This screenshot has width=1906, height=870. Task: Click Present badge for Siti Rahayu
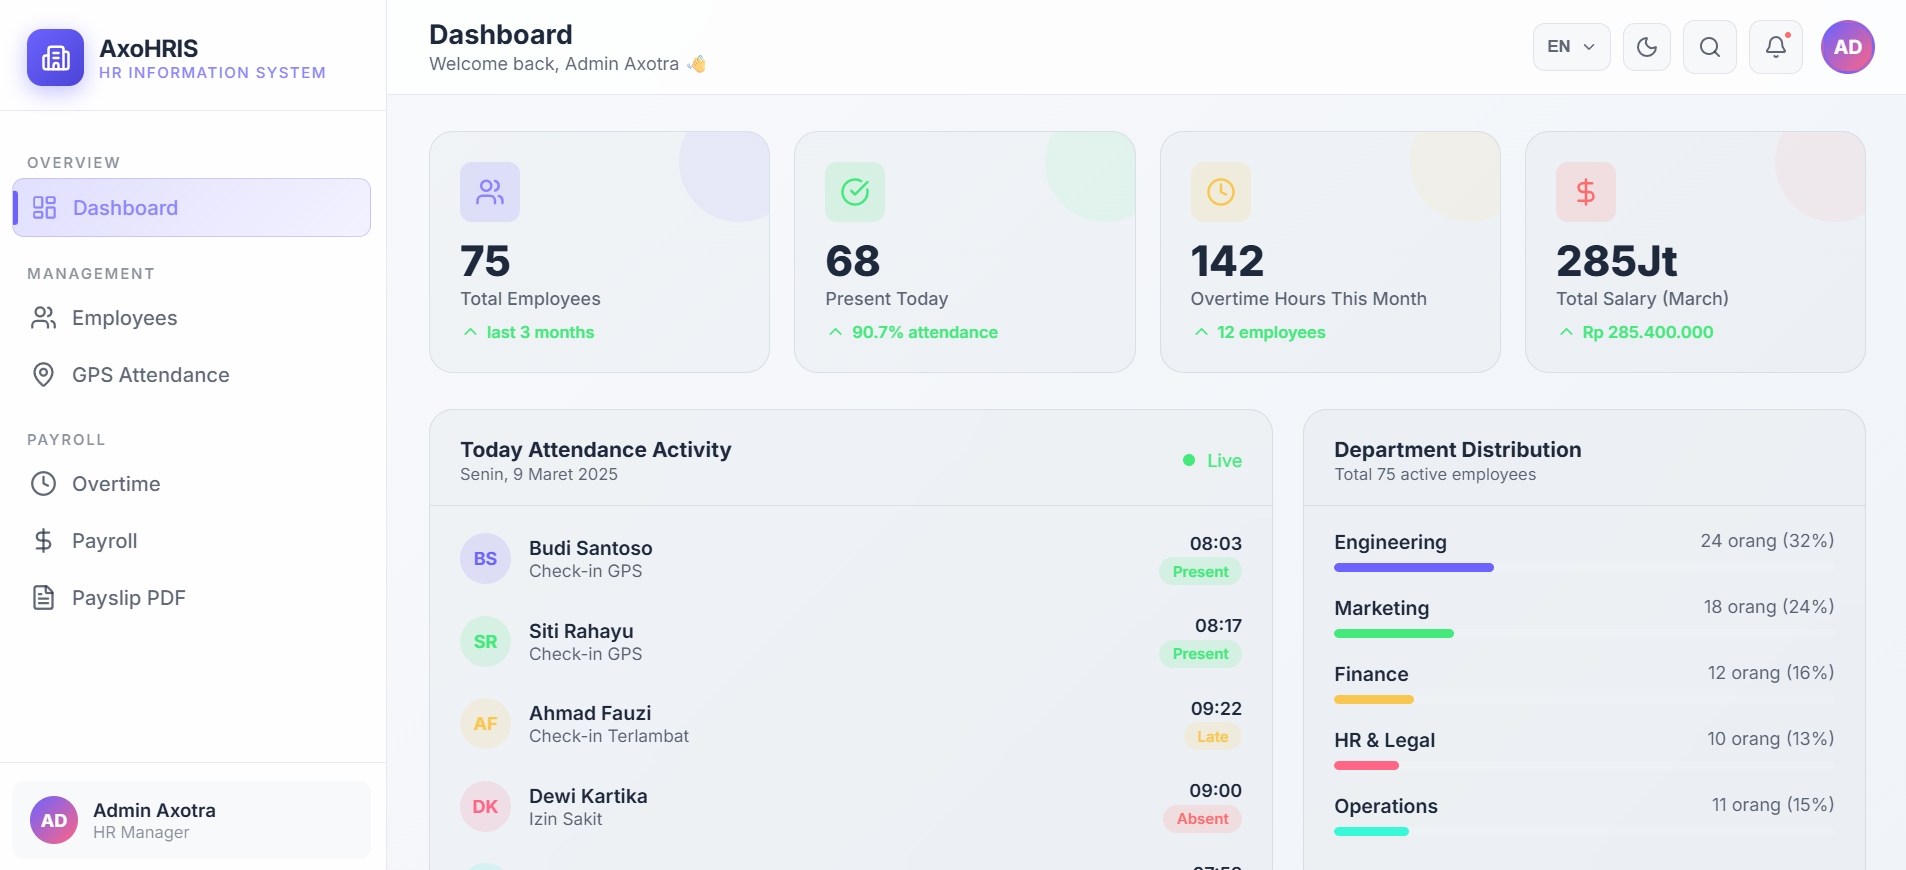pos(1200,654)
